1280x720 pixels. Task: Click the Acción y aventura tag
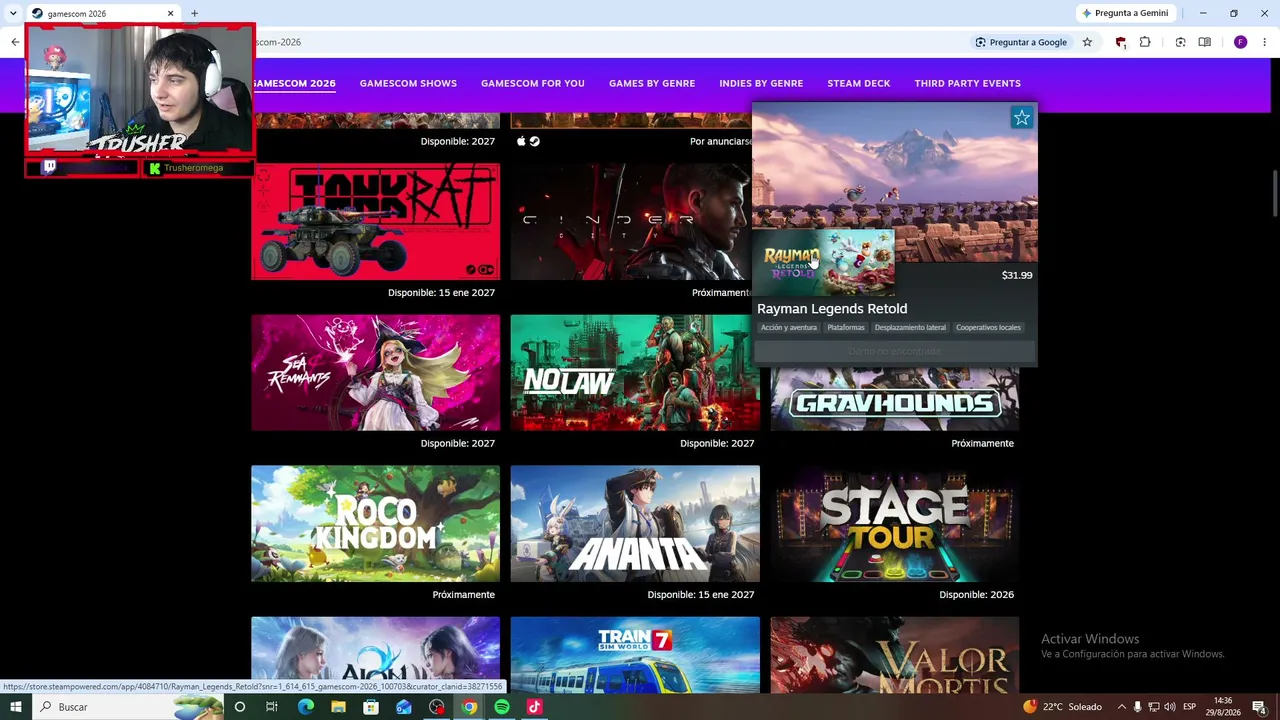(789, 328)
